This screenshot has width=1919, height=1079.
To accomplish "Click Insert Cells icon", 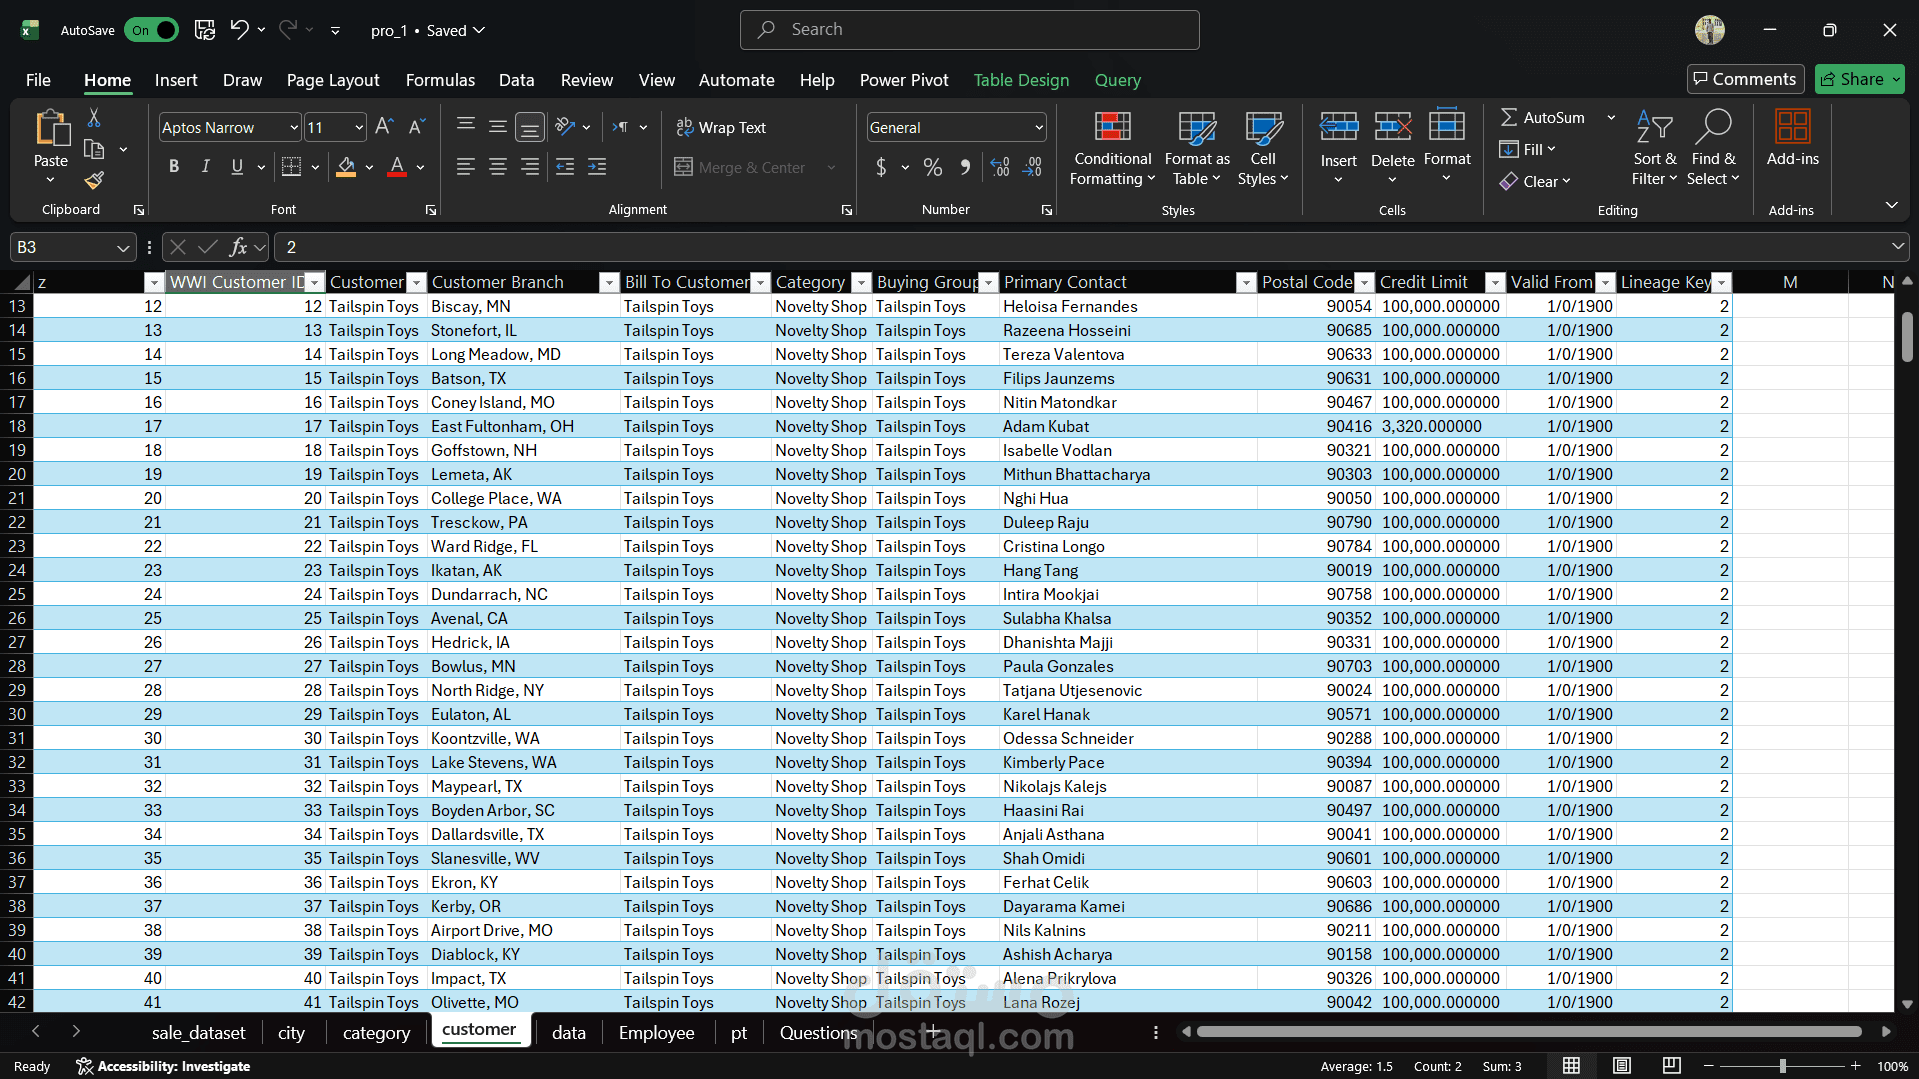I will (x=1339, y=127).
